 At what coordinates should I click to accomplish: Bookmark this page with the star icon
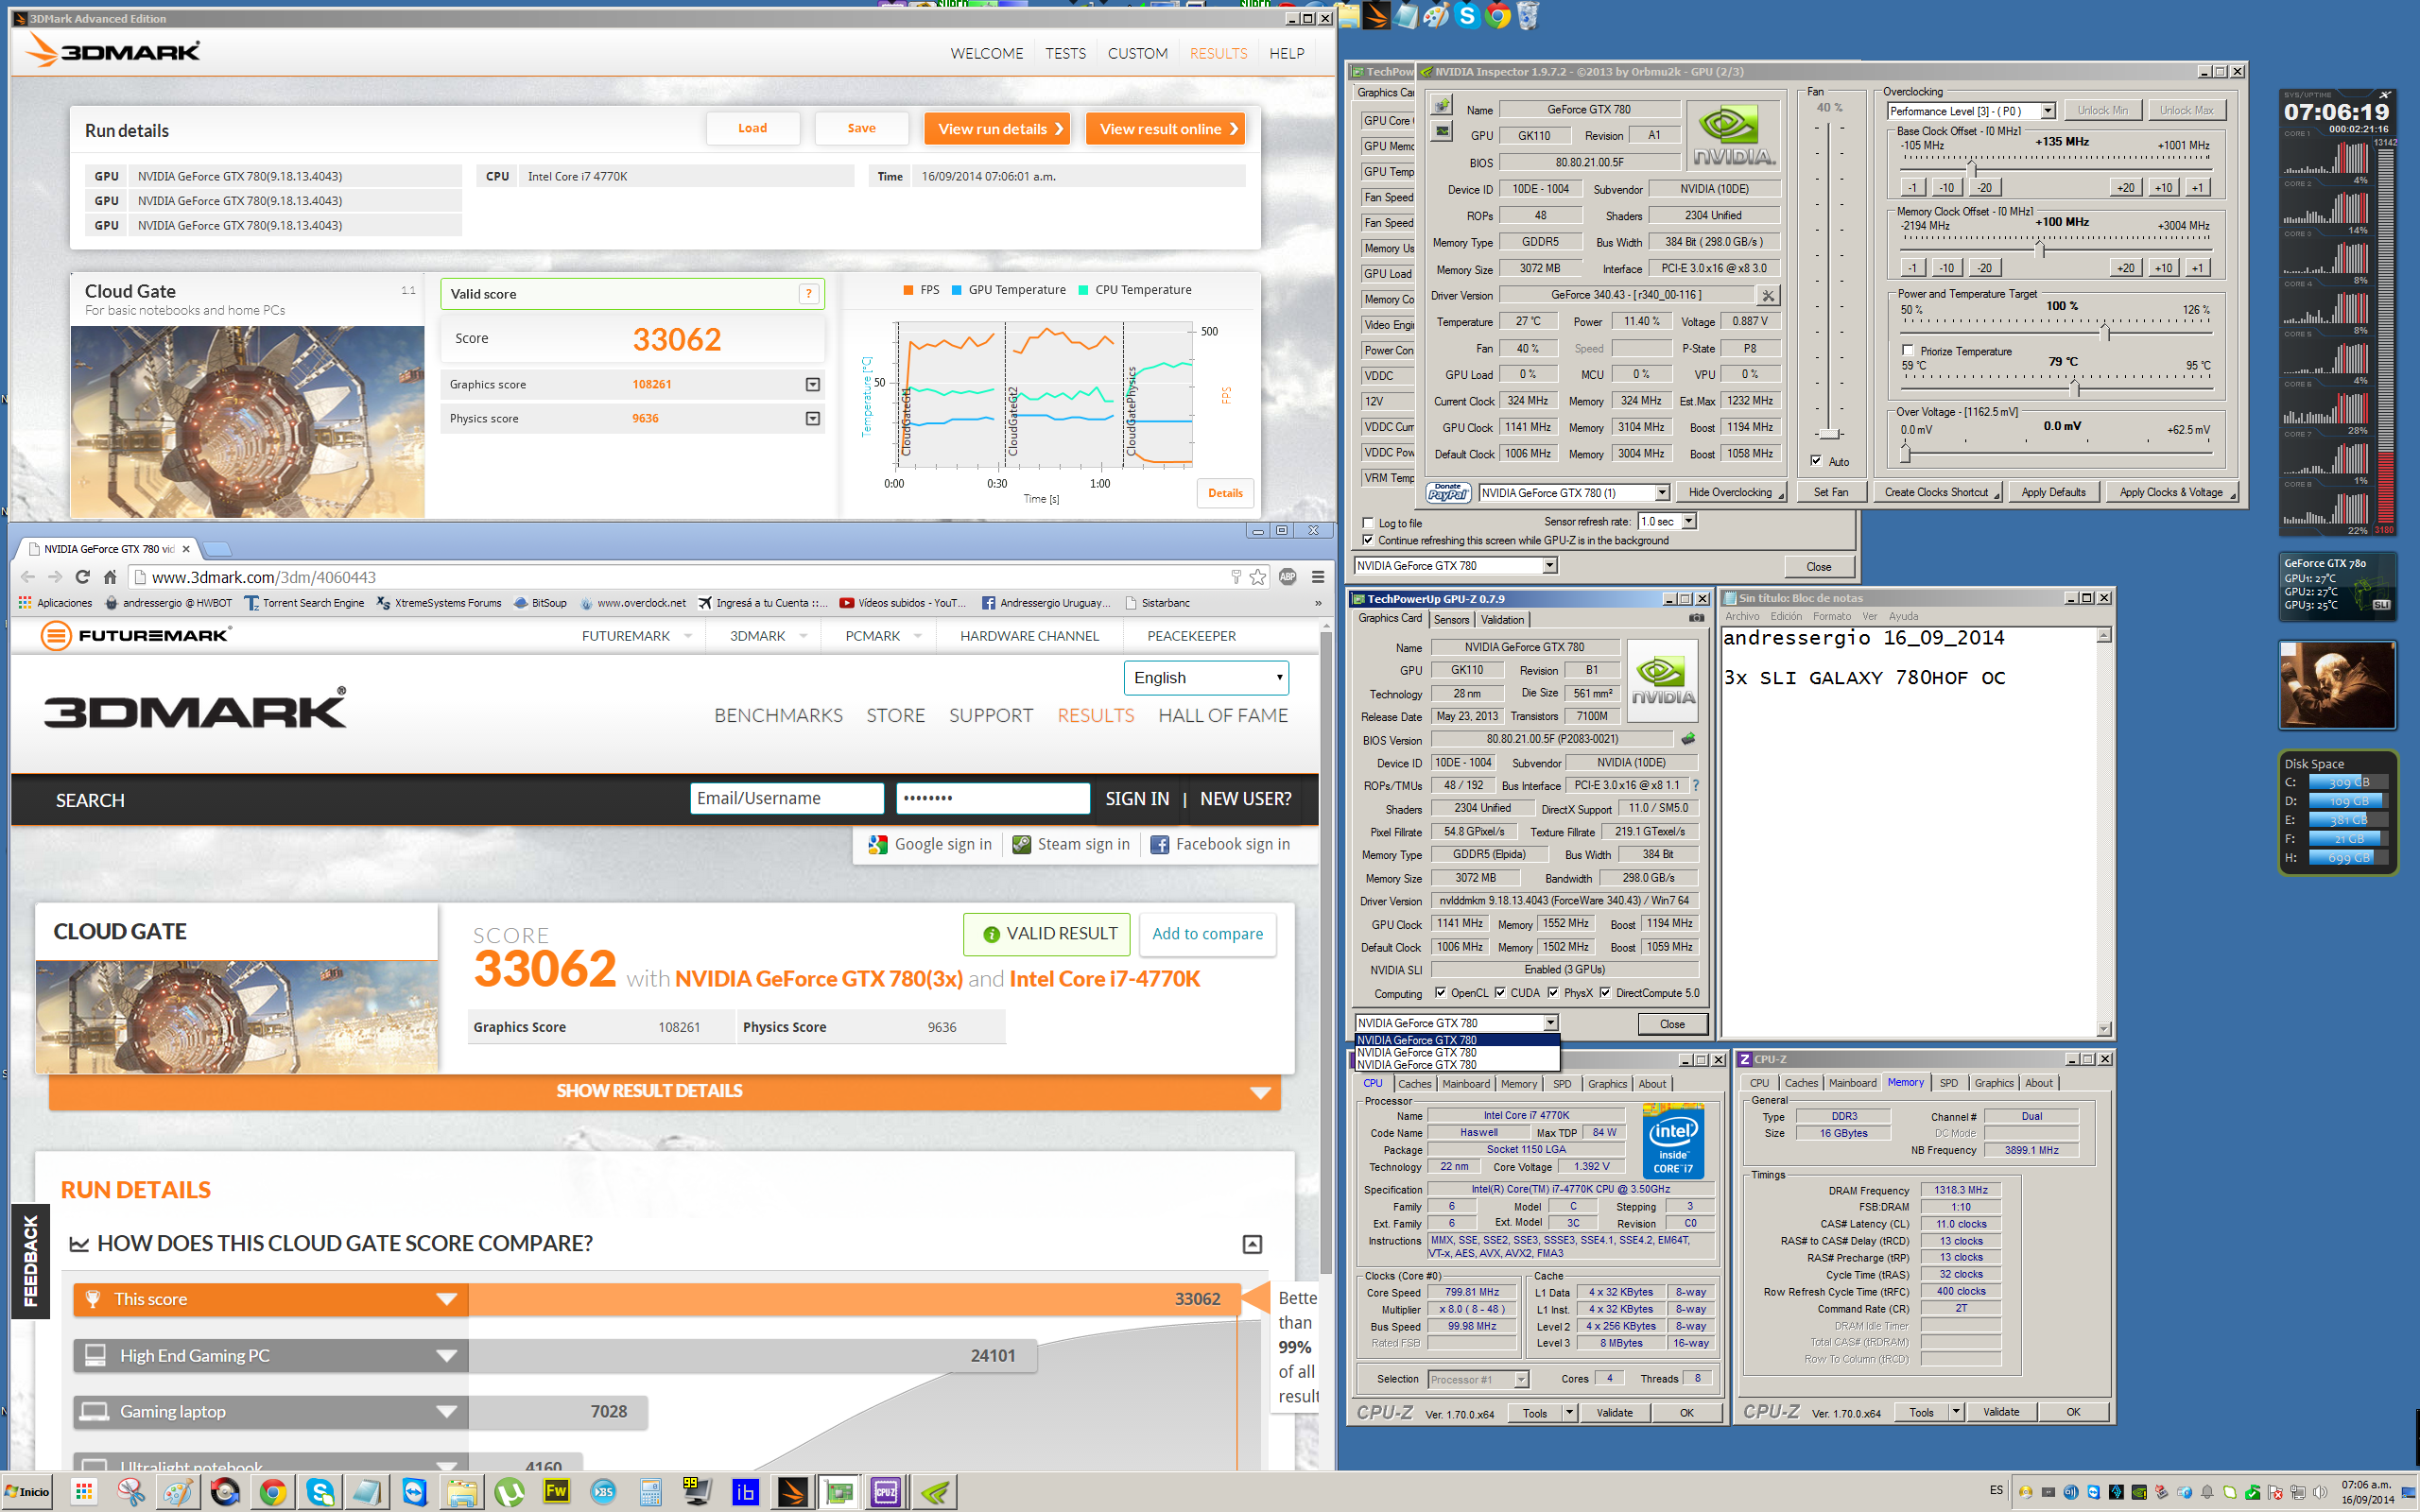tap(1258, 577)
